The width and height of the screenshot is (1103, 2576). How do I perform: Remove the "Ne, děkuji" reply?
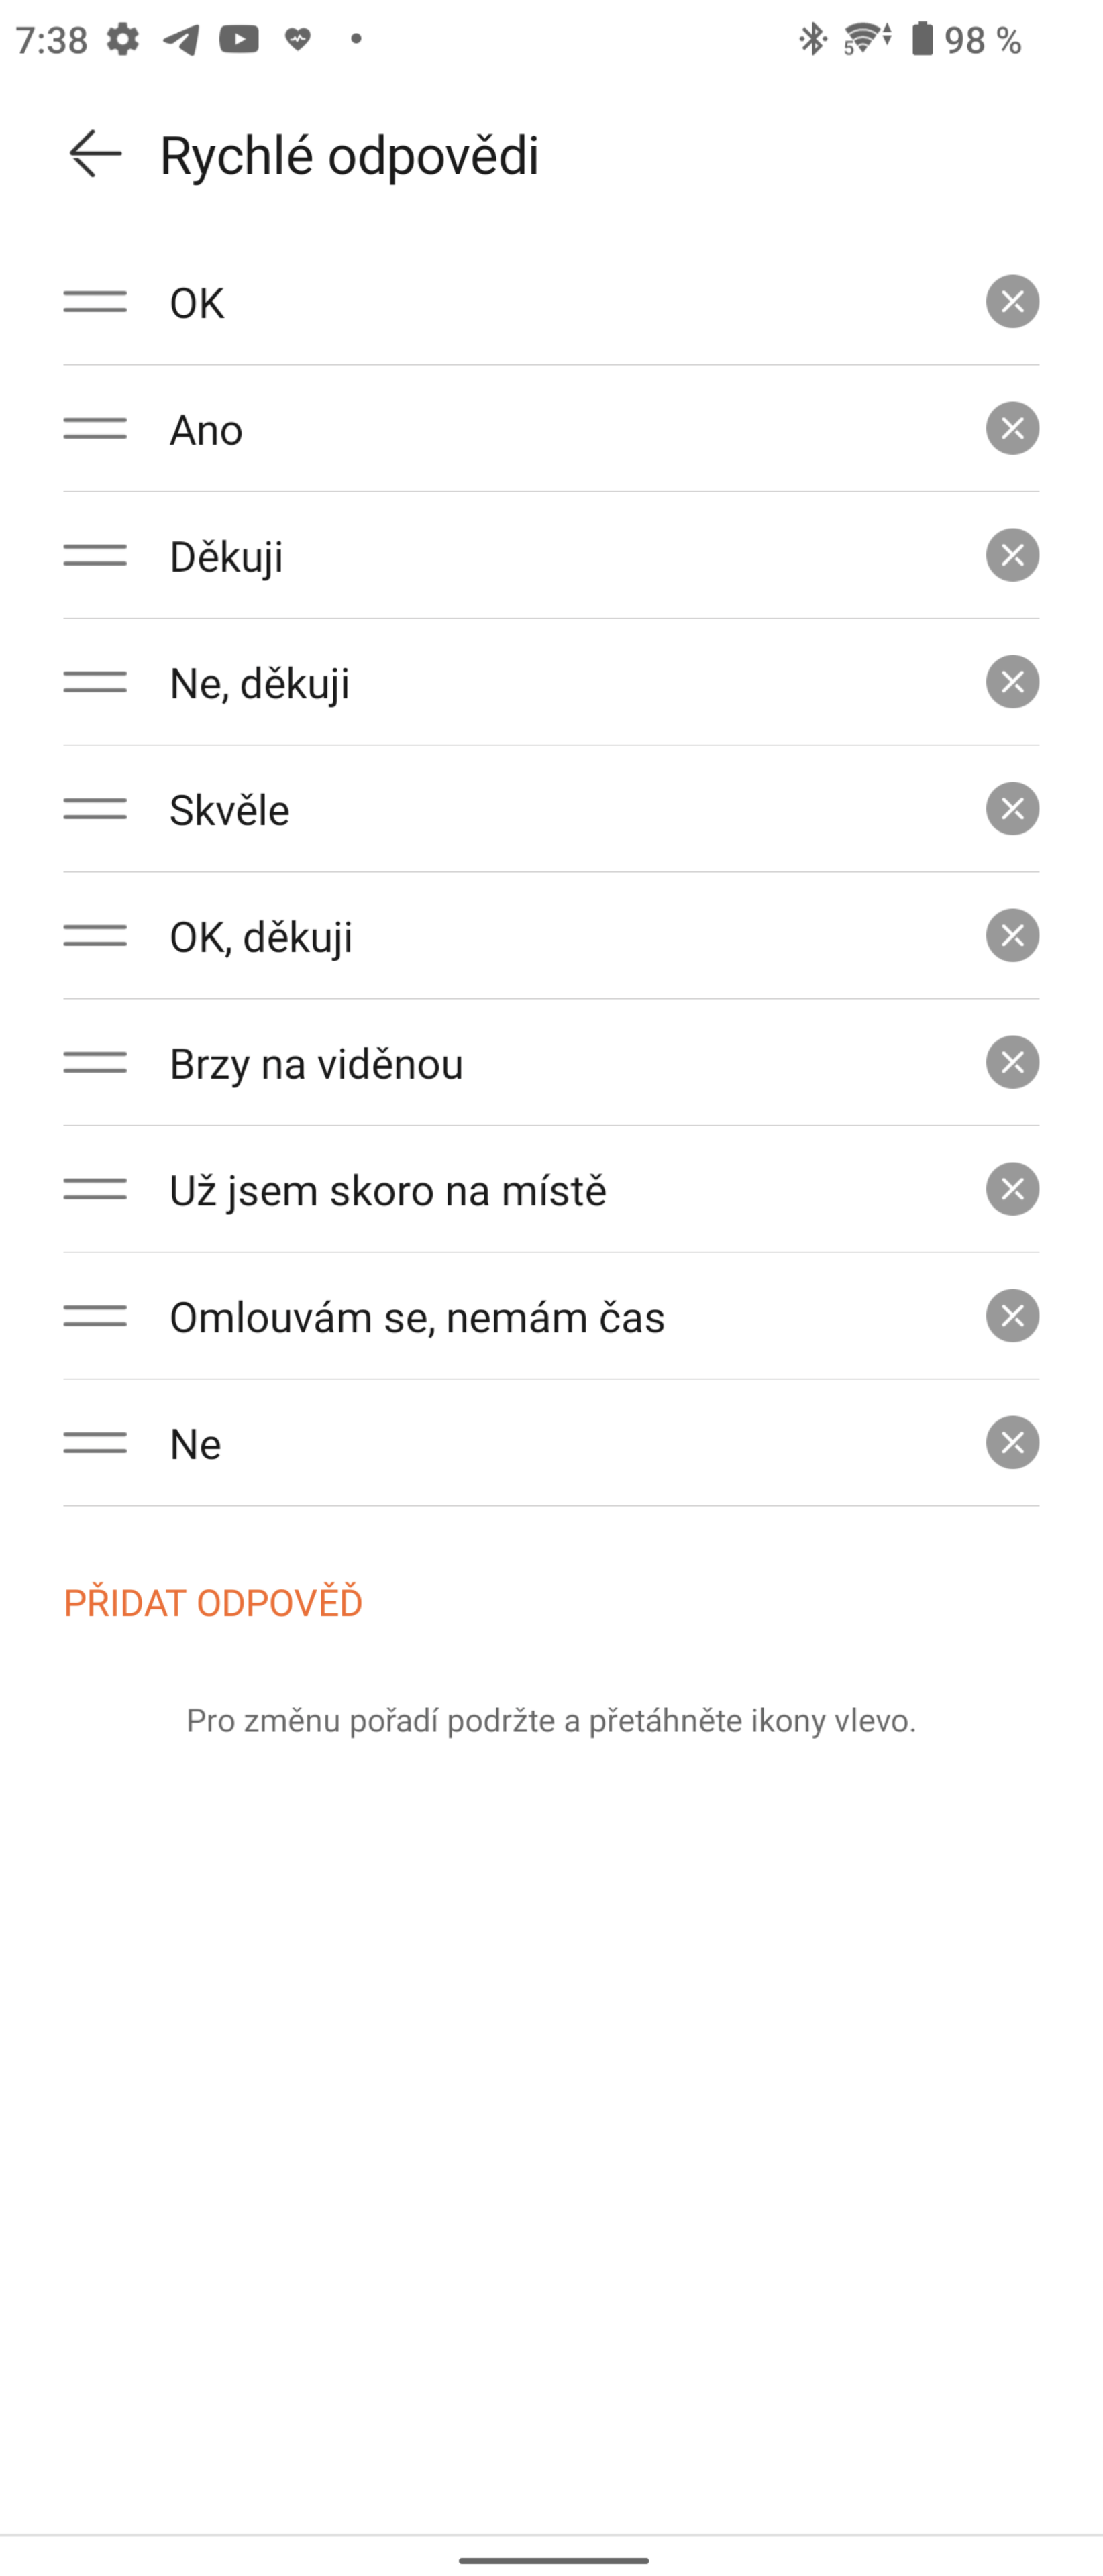(x=1012, y=682)
